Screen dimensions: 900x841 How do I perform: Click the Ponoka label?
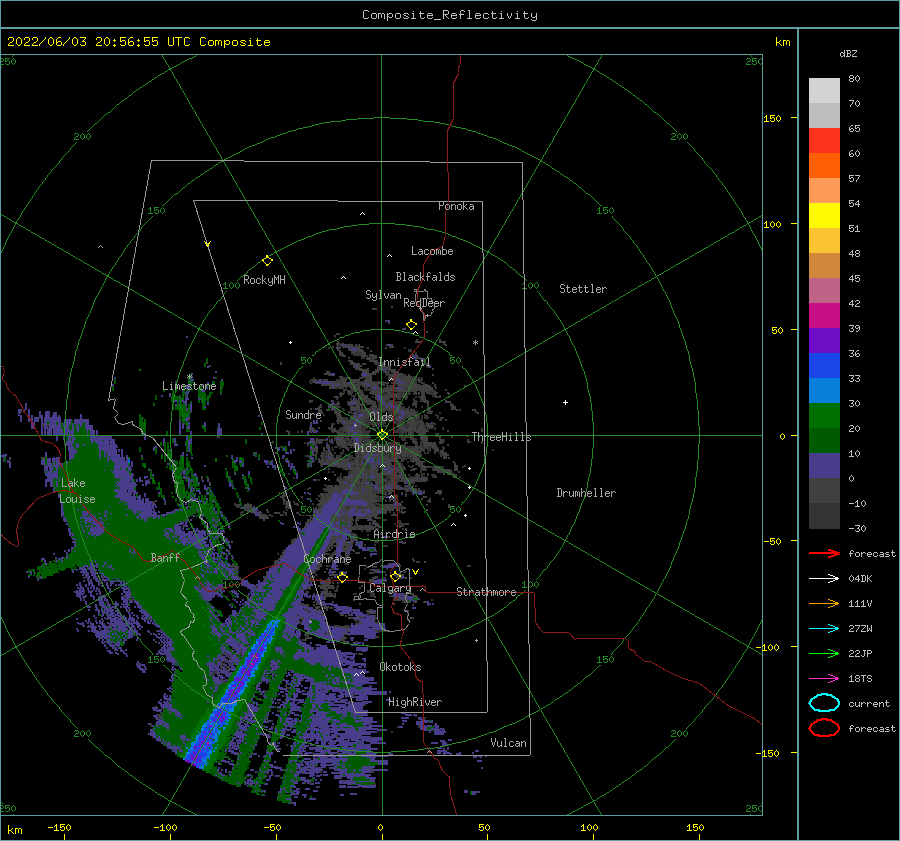456,206
